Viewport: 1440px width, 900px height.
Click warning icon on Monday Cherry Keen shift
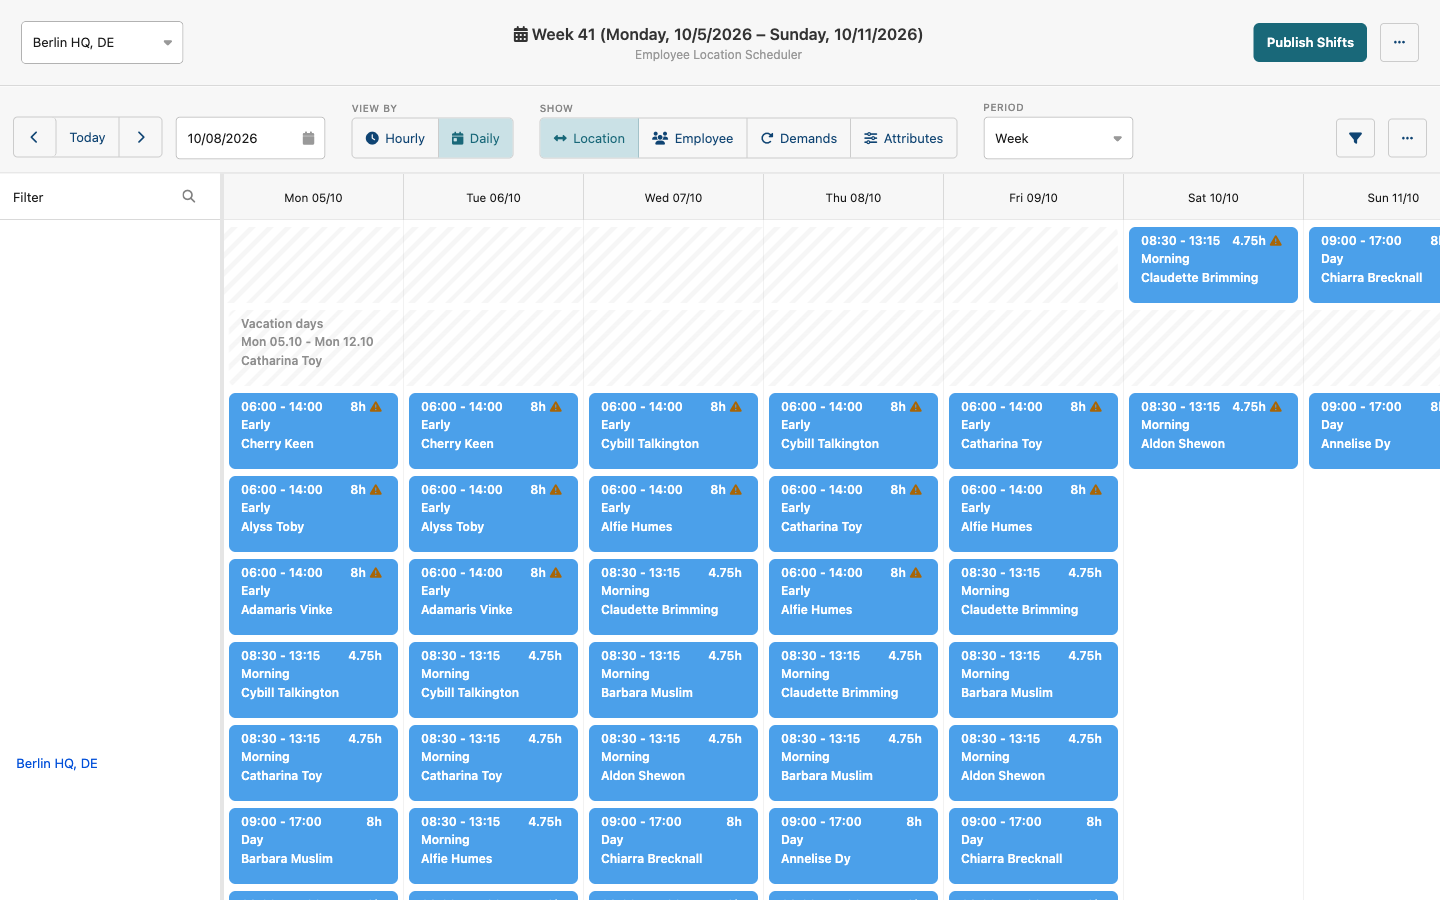click(376, 407)
